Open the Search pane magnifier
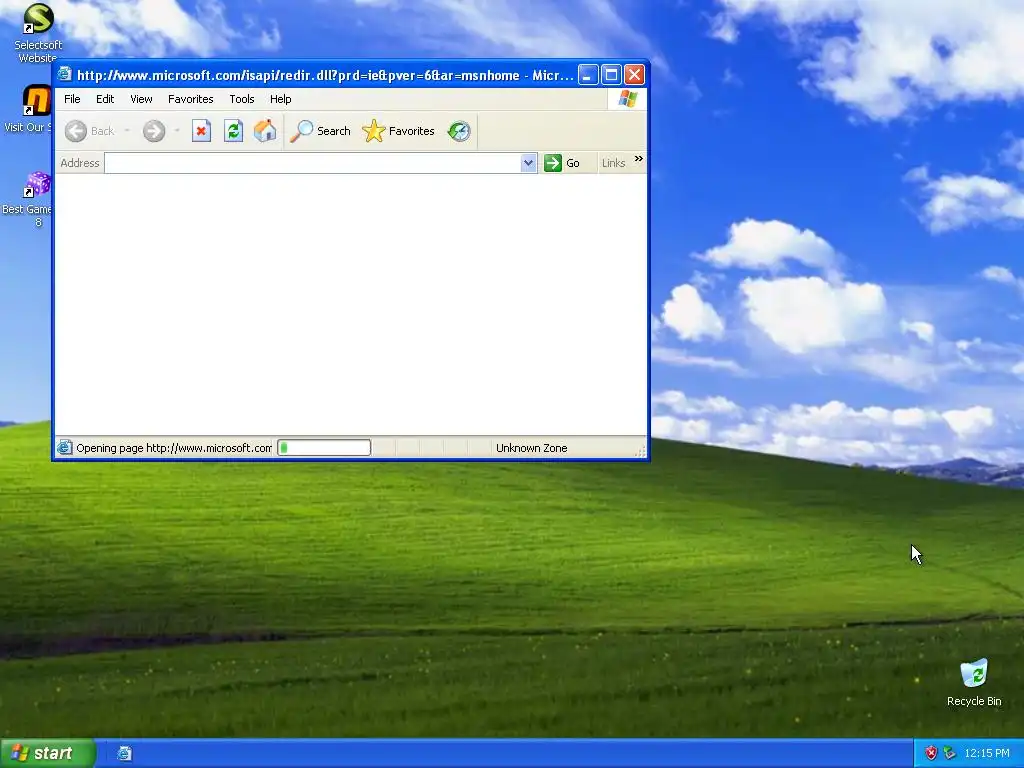This screenshot has height=768, width=1024. click(x=321, y=131)
